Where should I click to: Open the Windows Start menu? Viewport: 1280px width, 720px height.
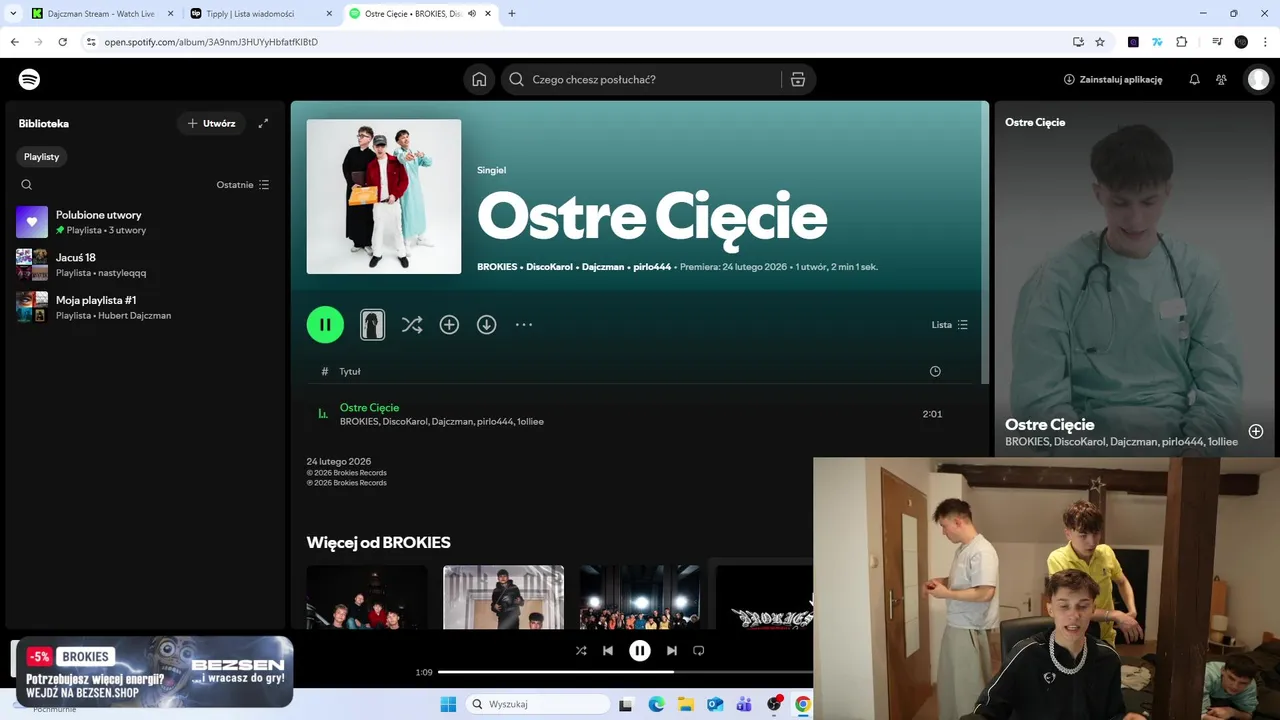[448, 704]
